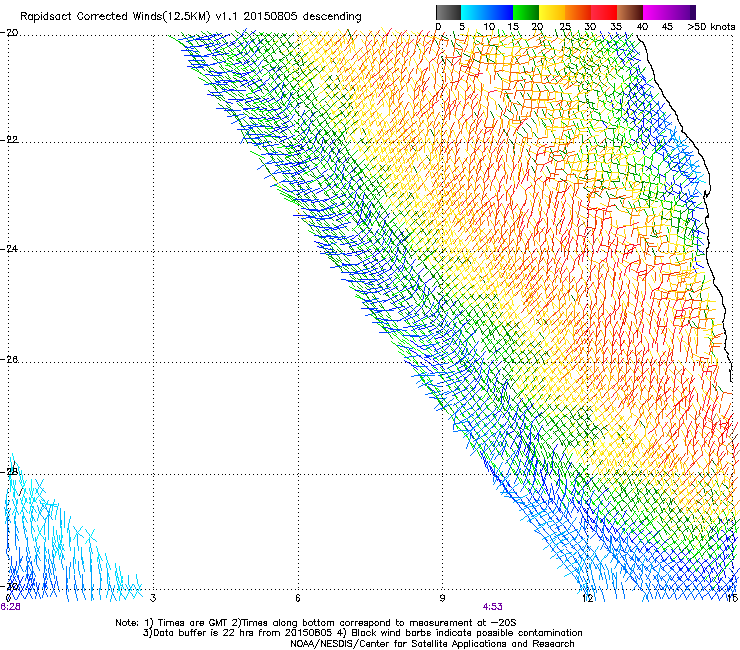The width and height of the screenshot is (740, 650).
Task: Click the '>50 knots' legend label
Action: [711, 27]
